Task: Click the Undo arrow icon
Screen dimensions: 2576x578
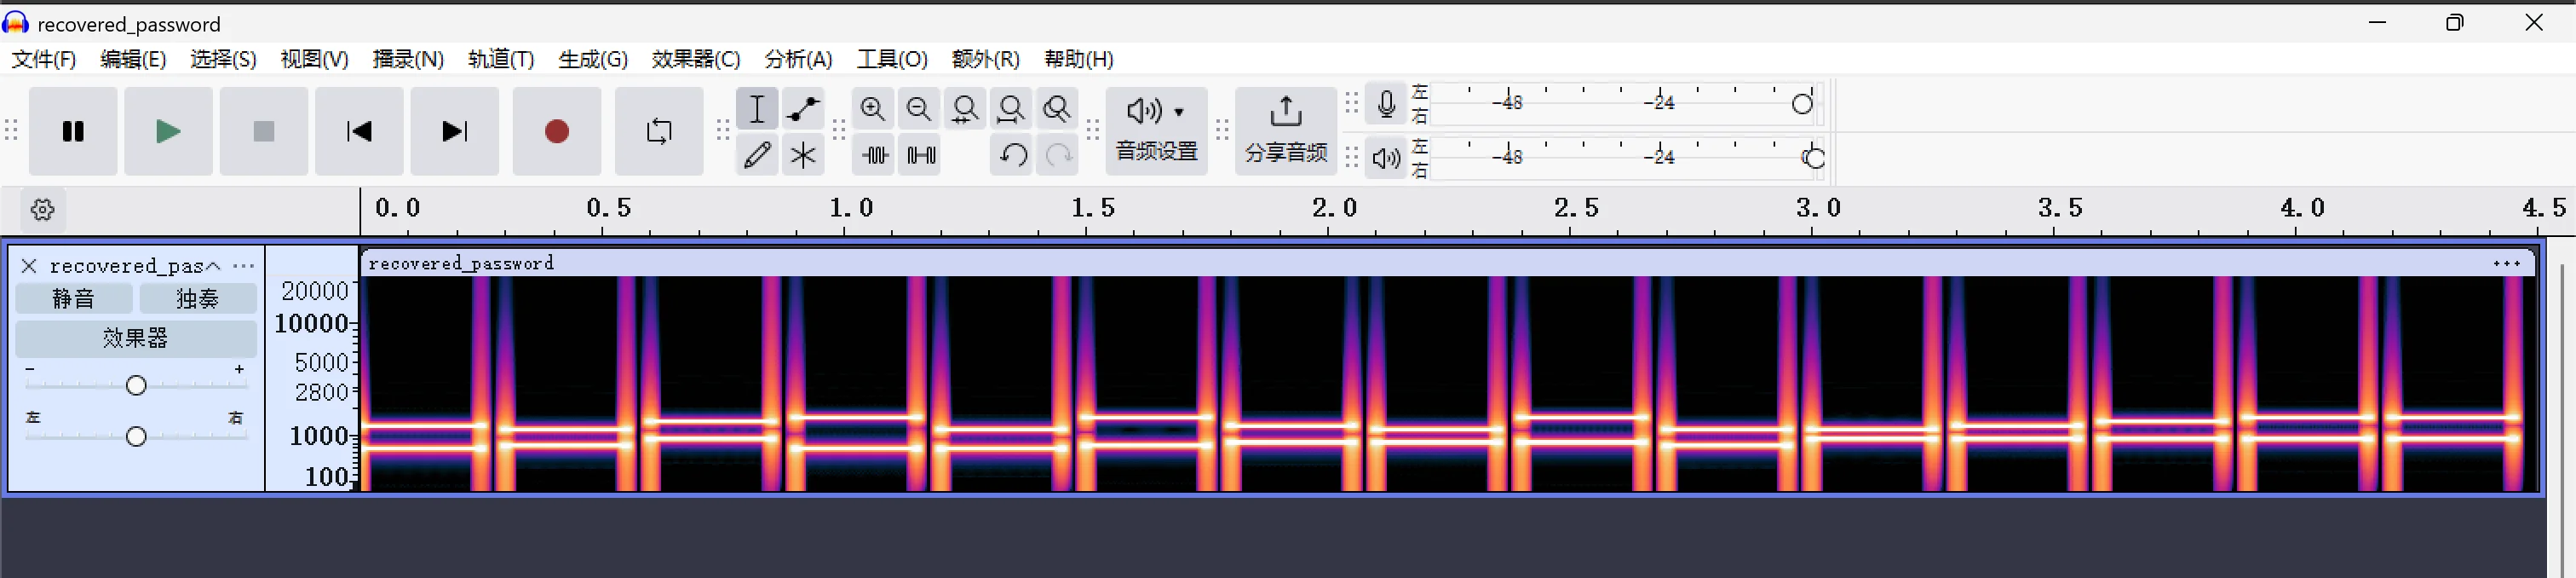Action: (x=1013, y=155)
